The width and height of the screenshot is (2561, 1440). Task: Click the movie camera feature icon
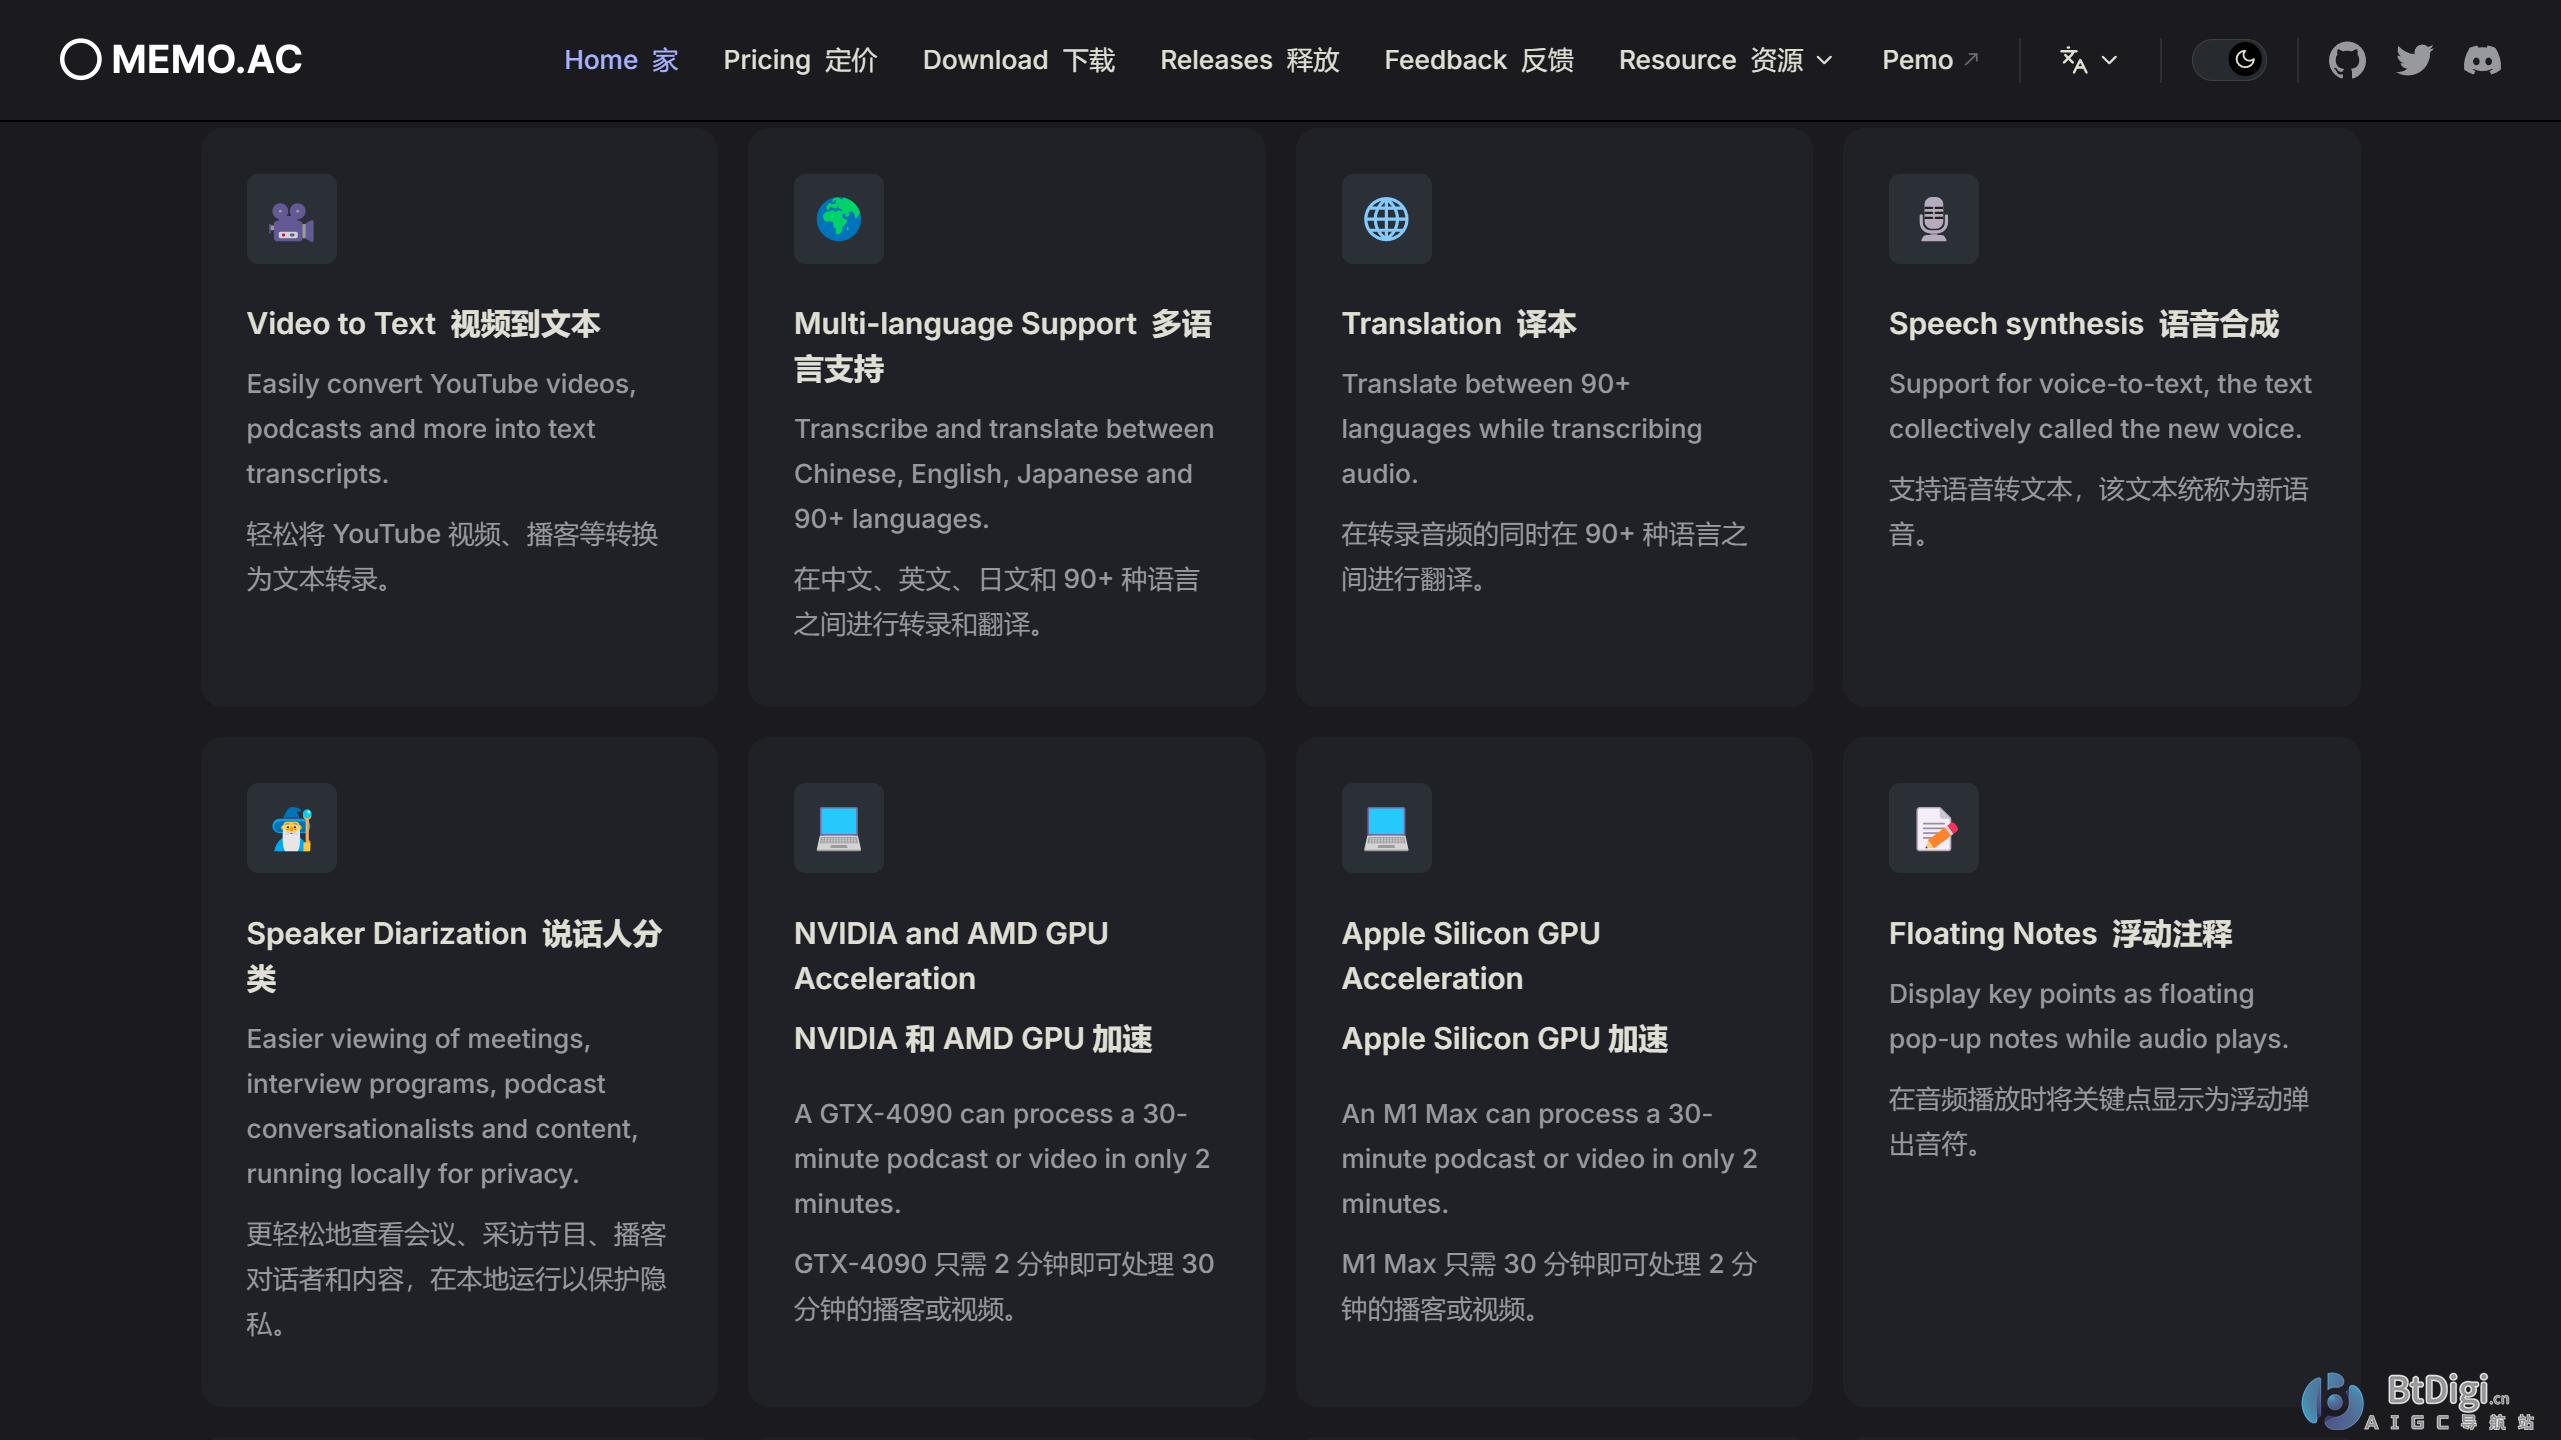click(291, 219)
